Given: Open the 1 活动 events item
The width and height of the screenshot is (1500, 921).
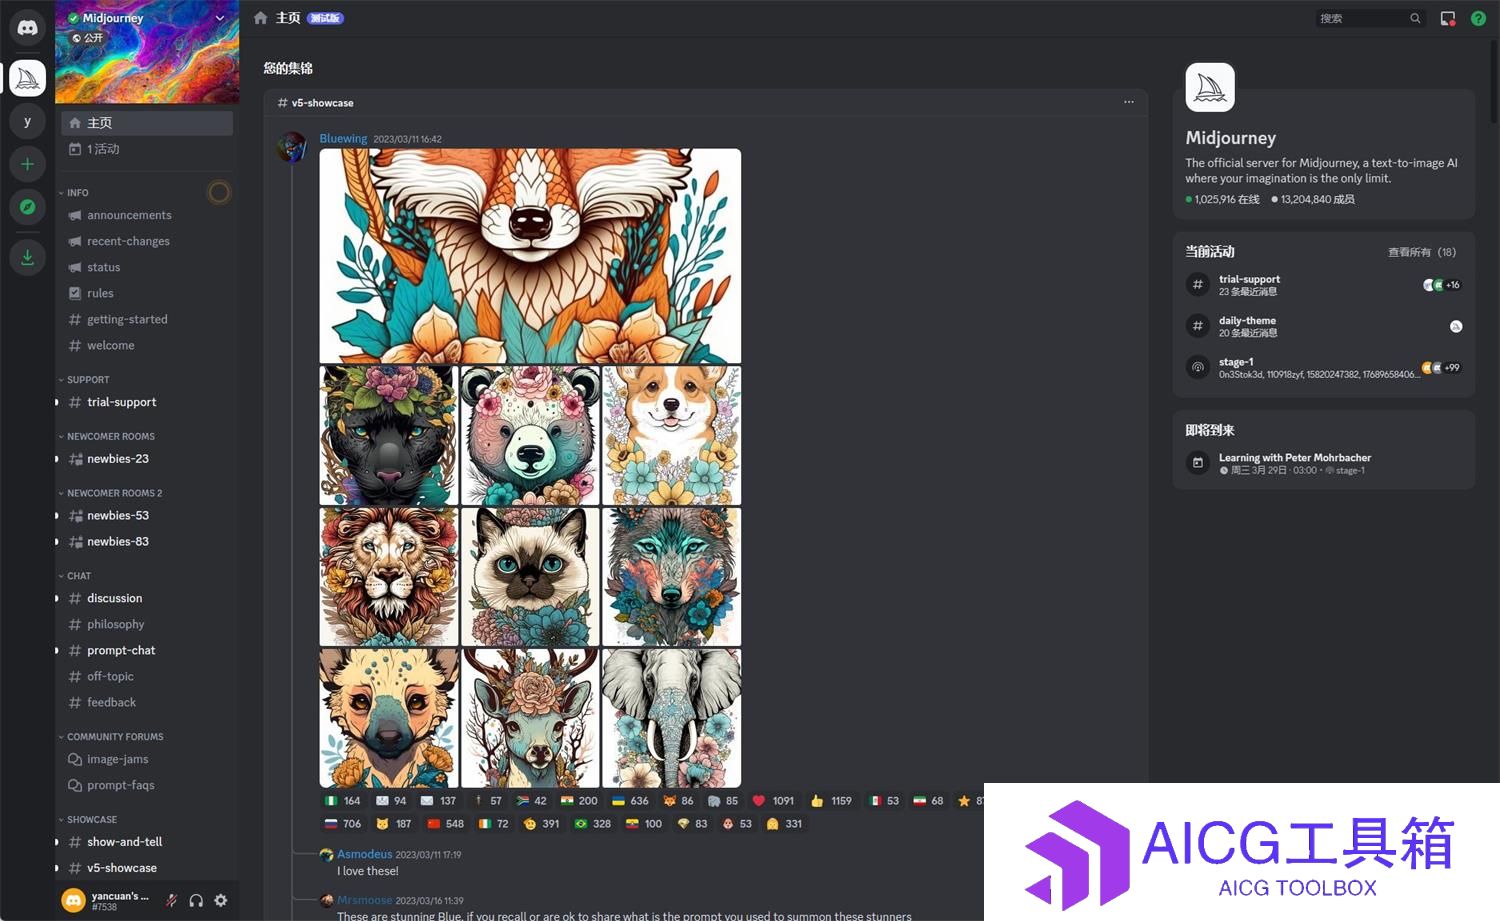Looking at the screenshot, I should pos(147,149).
